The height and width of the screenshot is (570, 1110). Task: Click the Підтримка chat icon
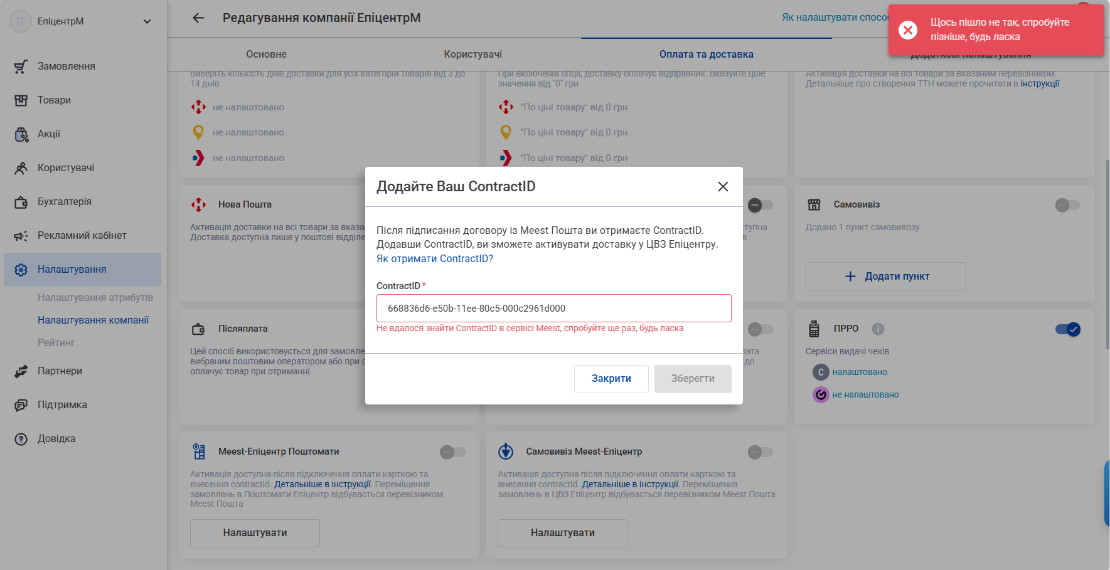(21, 405)
